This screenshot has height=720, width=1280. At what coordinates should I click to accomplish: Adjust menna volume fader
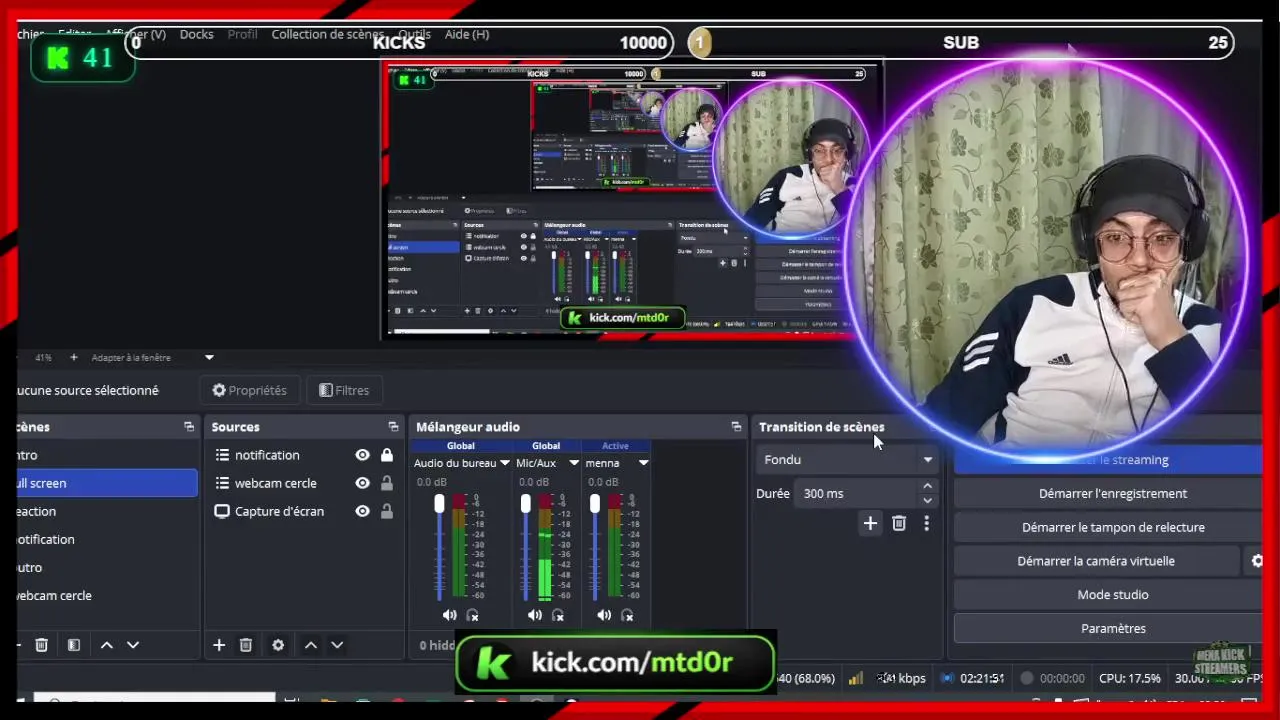[595, 505]
